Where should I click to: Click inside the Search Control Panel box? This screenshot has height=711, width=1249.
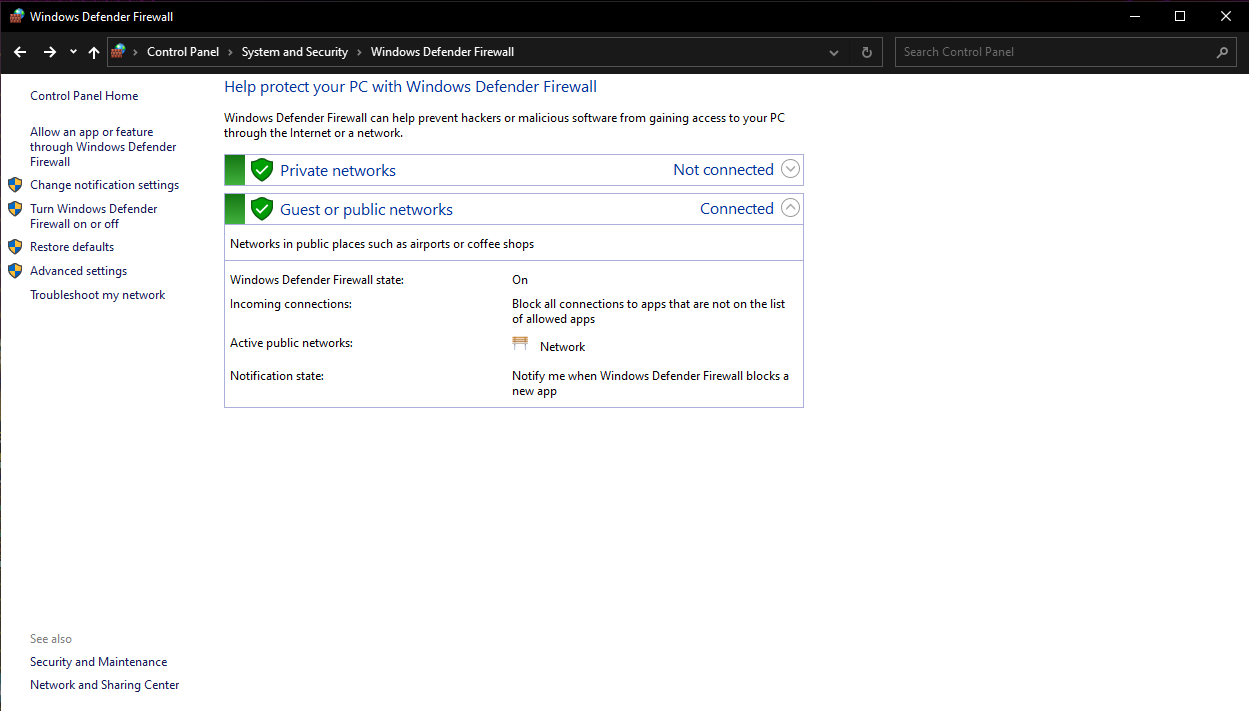tap(1050, 51)
